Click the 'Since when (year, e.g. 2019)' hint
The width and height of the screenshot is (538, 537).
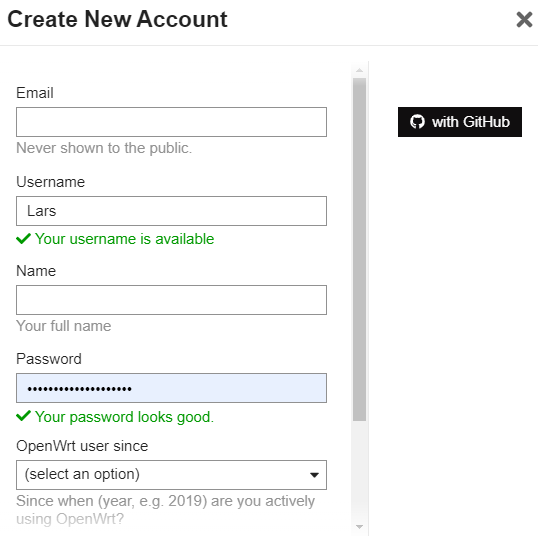point(165,510)
